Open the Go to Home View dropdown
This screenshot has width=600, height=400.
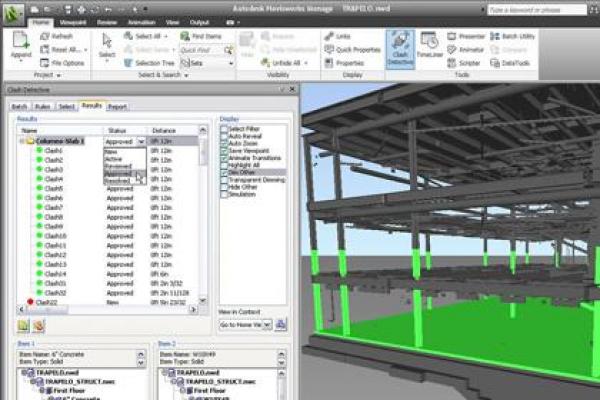click(245, 325)
